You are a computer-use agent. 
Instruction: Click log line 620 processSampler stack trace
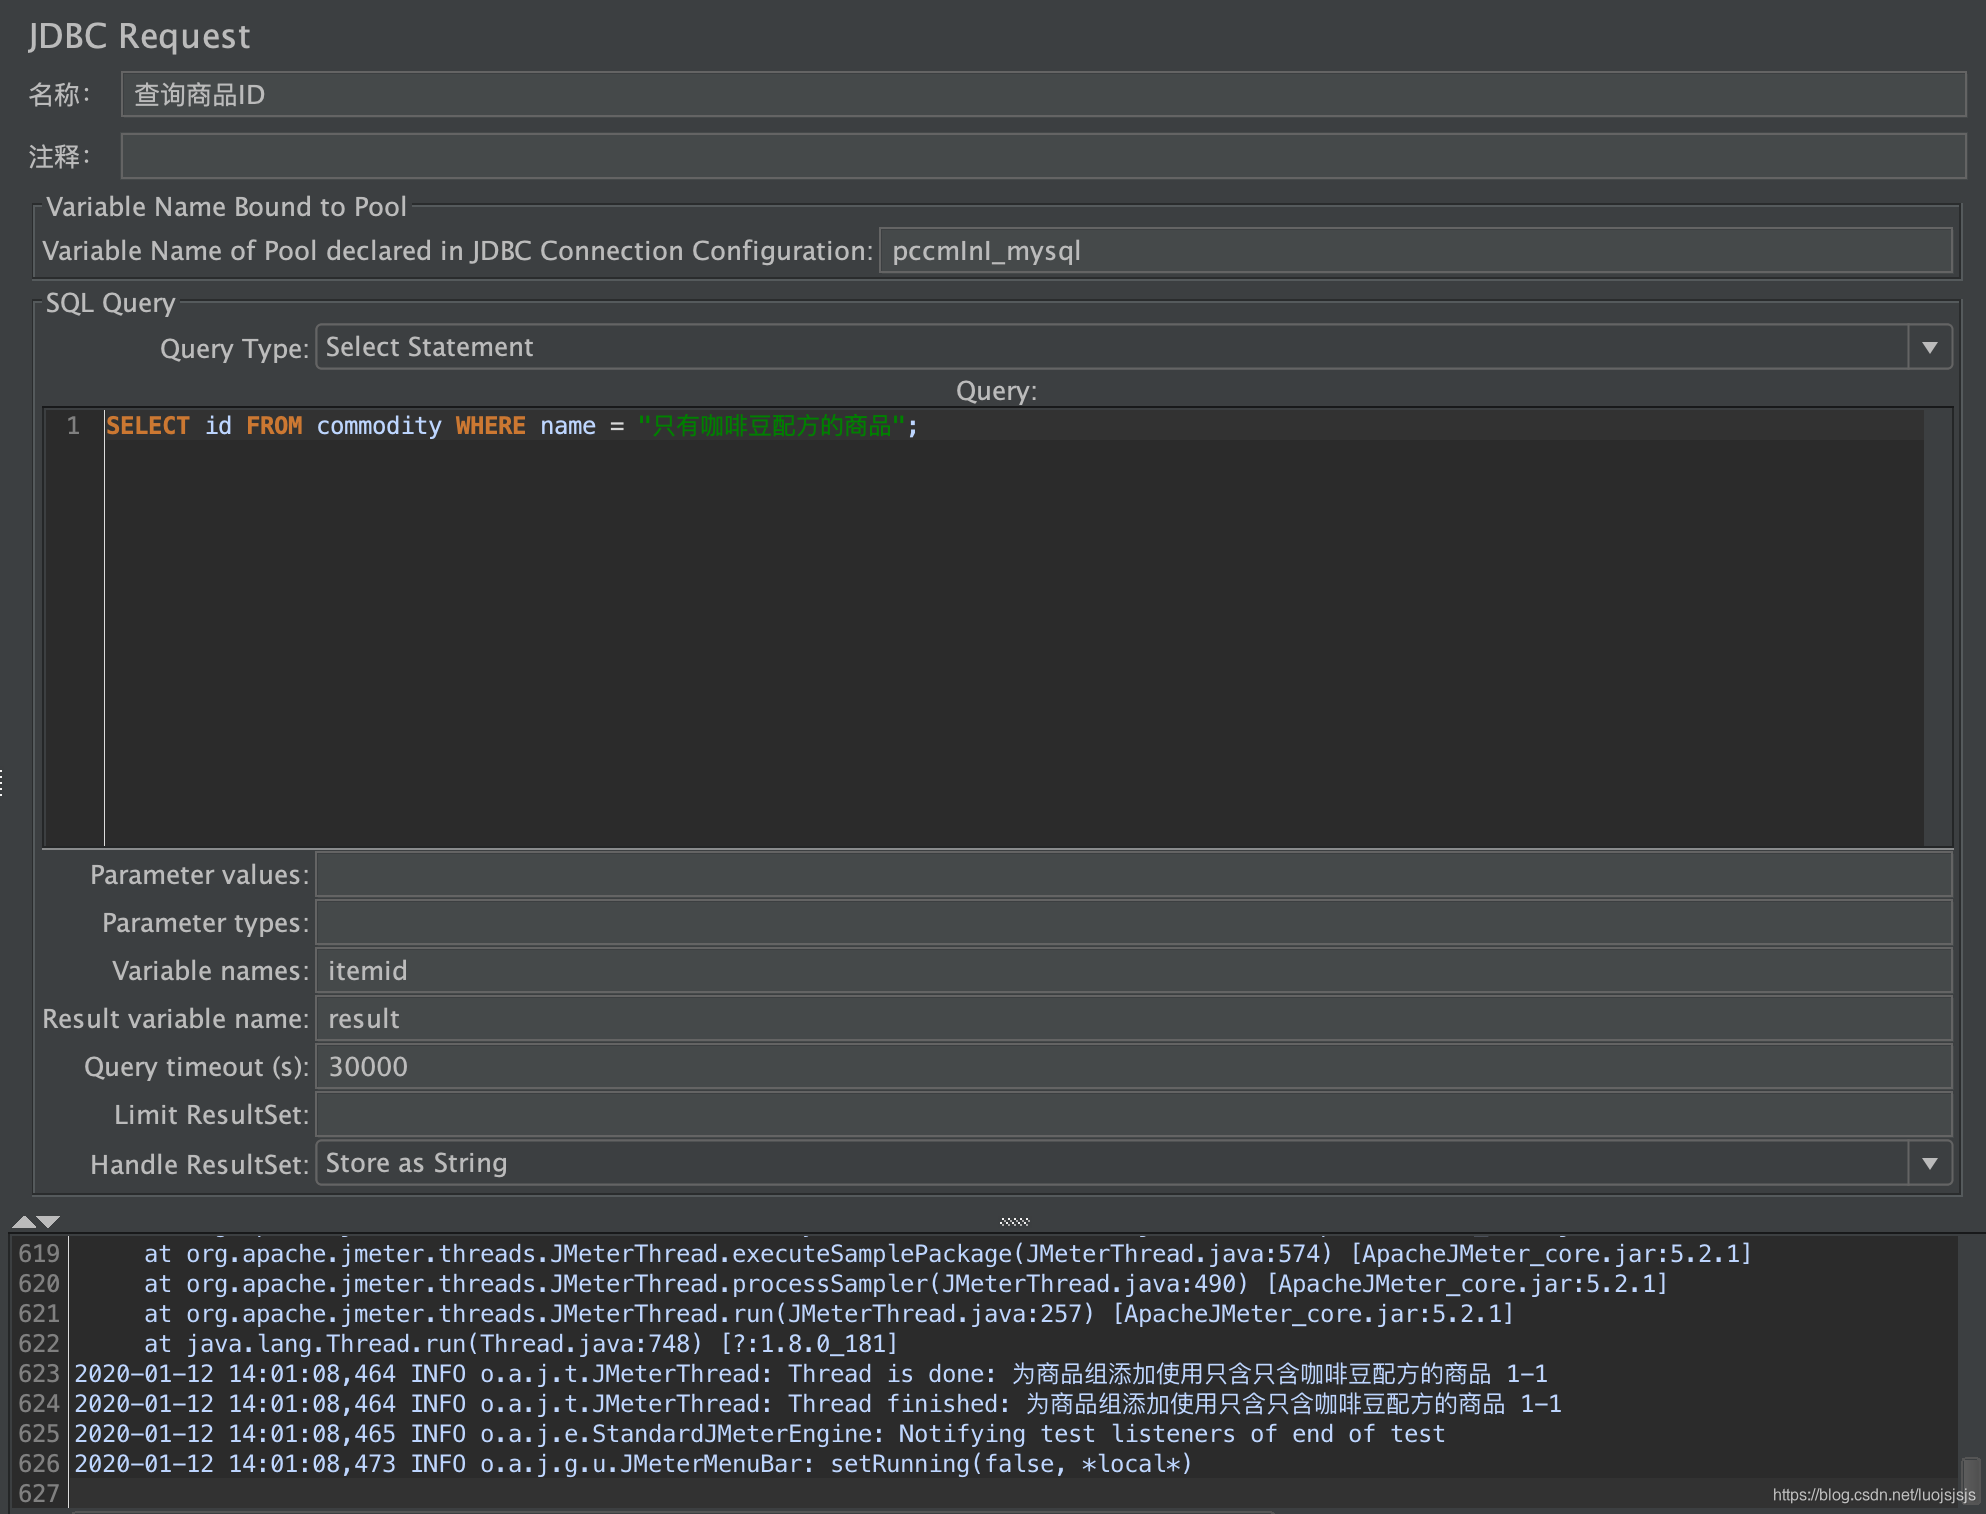click(906, 1284)
